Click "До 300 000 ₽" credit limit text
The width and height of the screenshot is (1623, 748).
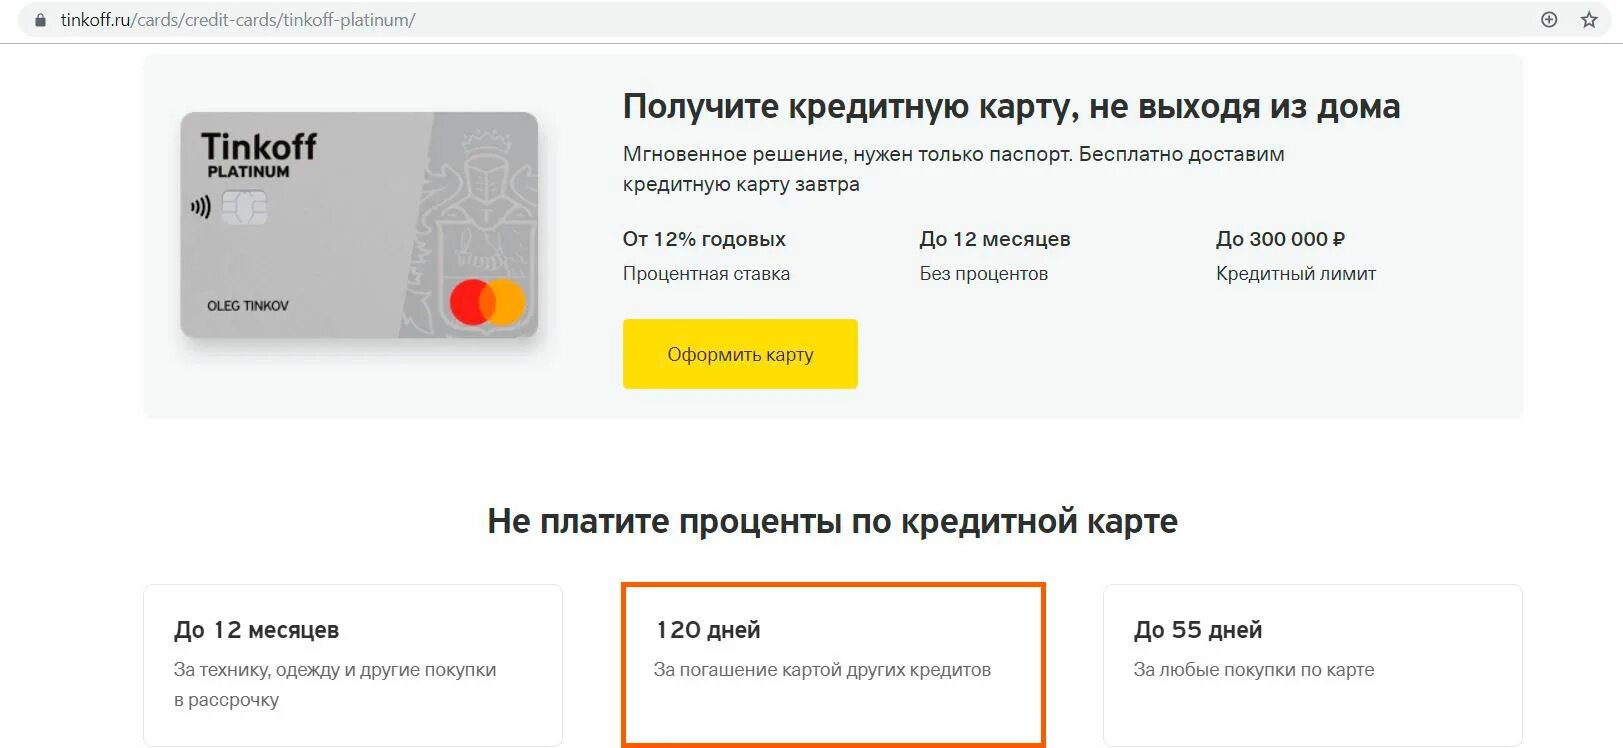click(1280, 239)
